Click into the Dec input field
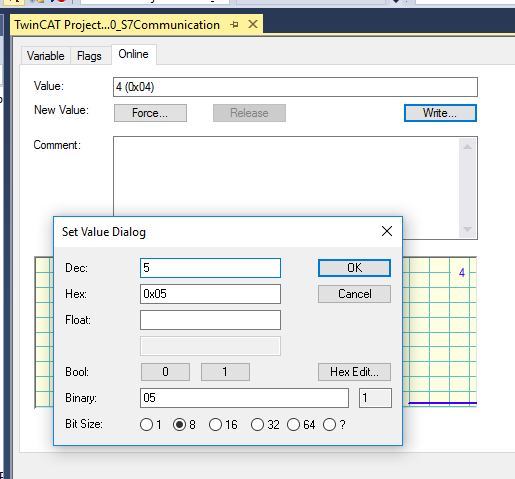The width and height of the screenshot is (515, 479). pos(210,268)
